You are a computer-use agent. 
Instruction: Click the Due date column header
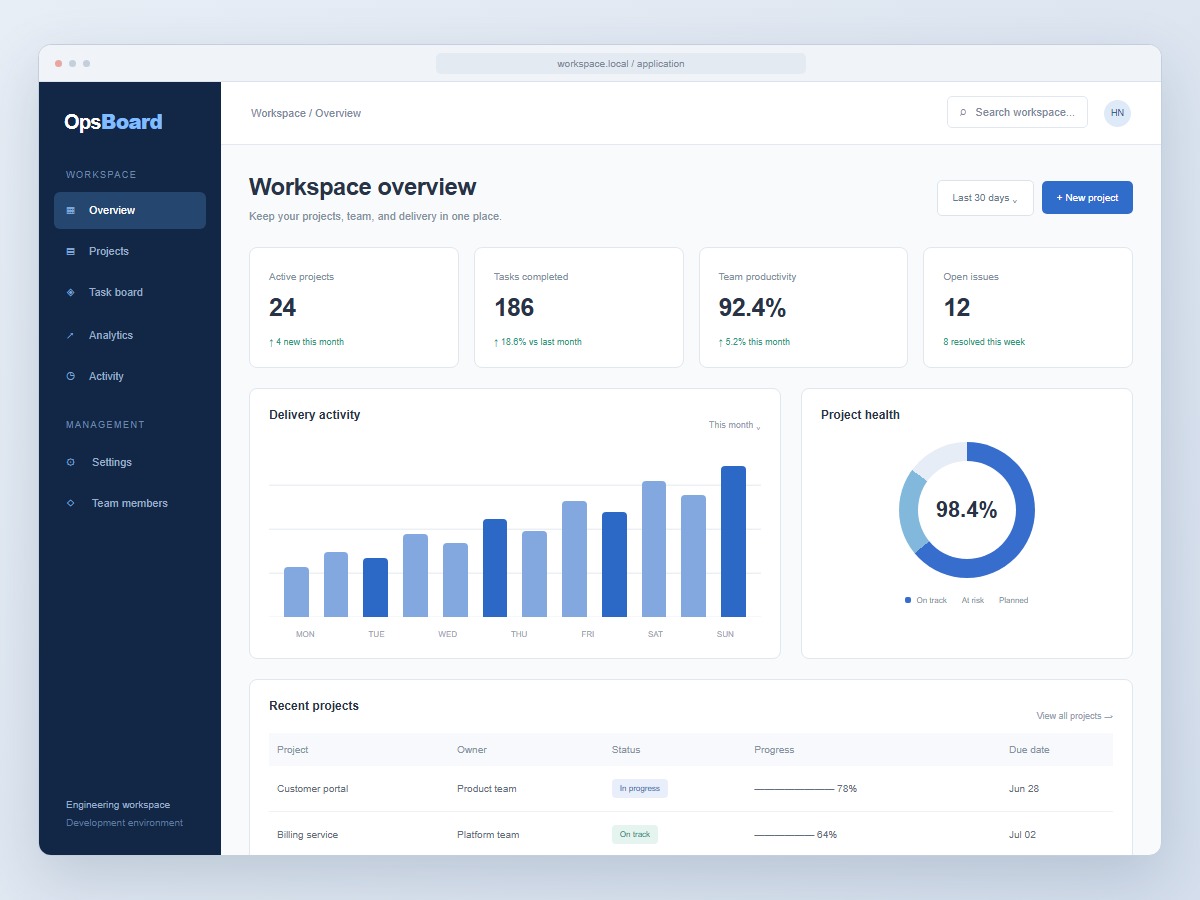[1029, 750]
